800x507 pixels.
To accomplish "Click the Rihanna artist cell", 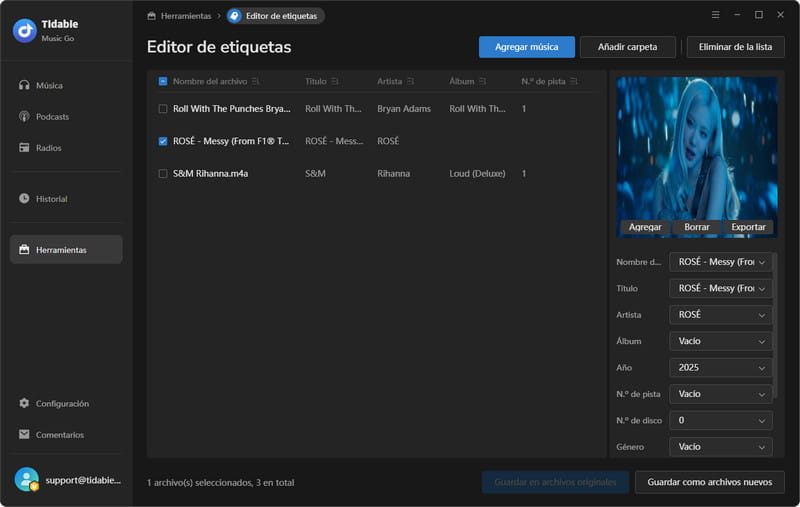I will pyautogui.click(x=393, y=174).
